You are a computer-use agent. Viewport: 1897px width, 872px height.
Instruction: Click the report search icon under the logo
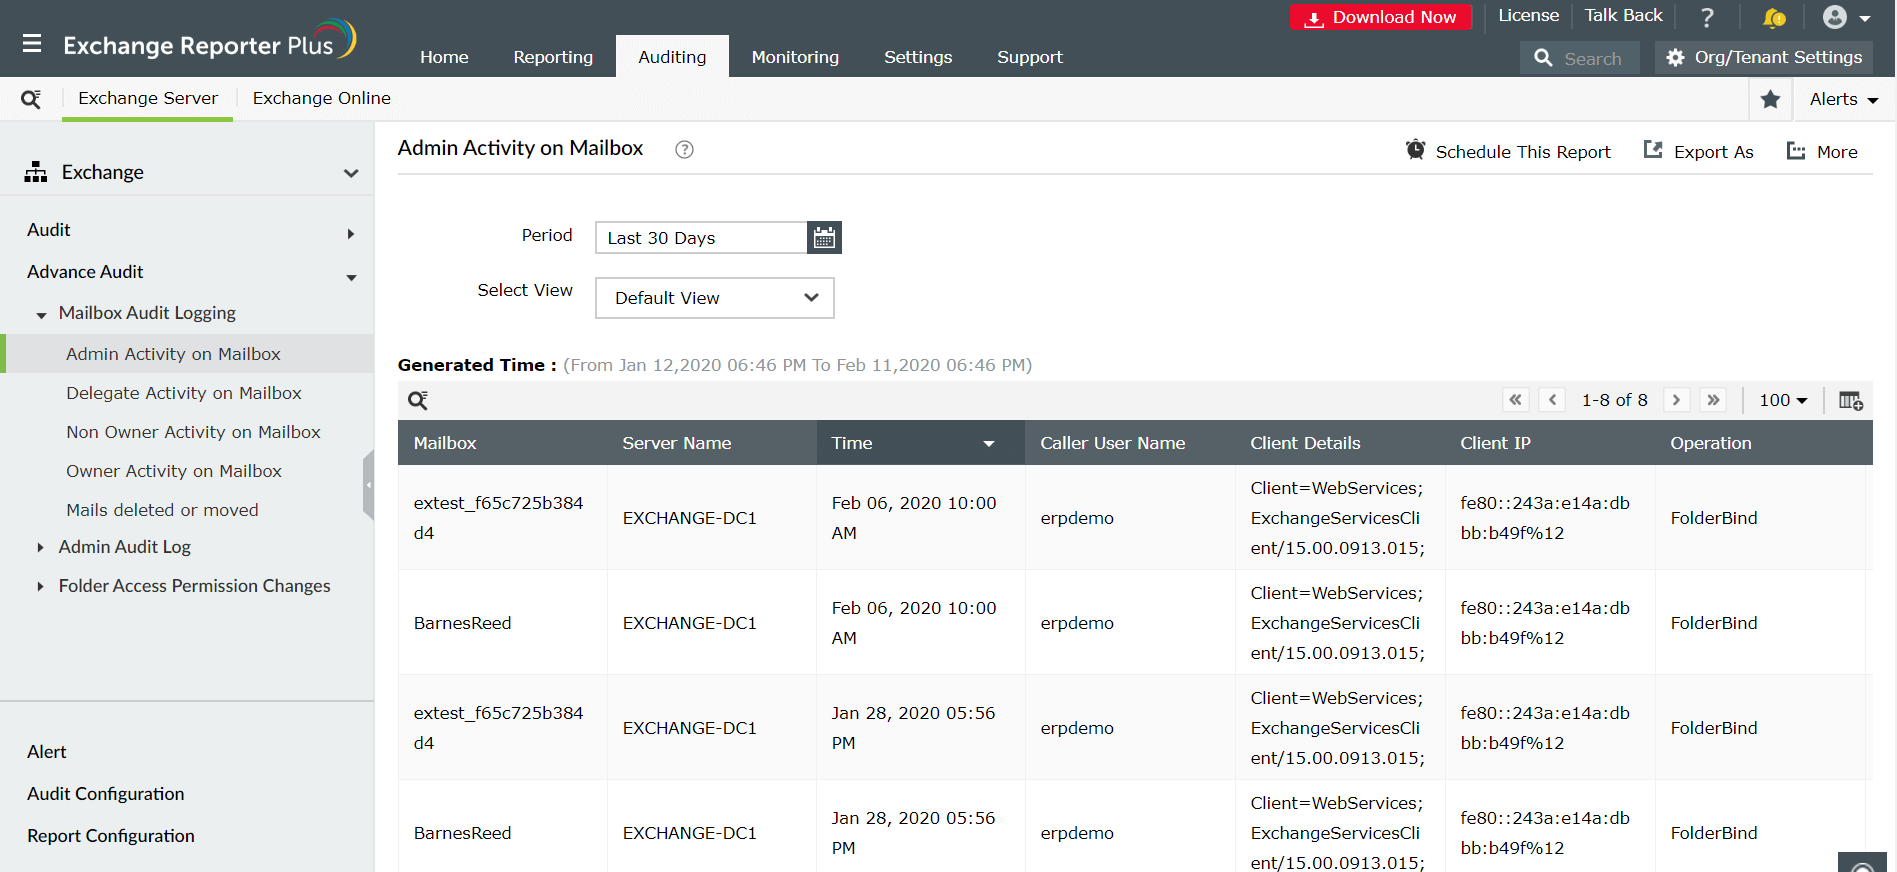(x=31, y=99)
